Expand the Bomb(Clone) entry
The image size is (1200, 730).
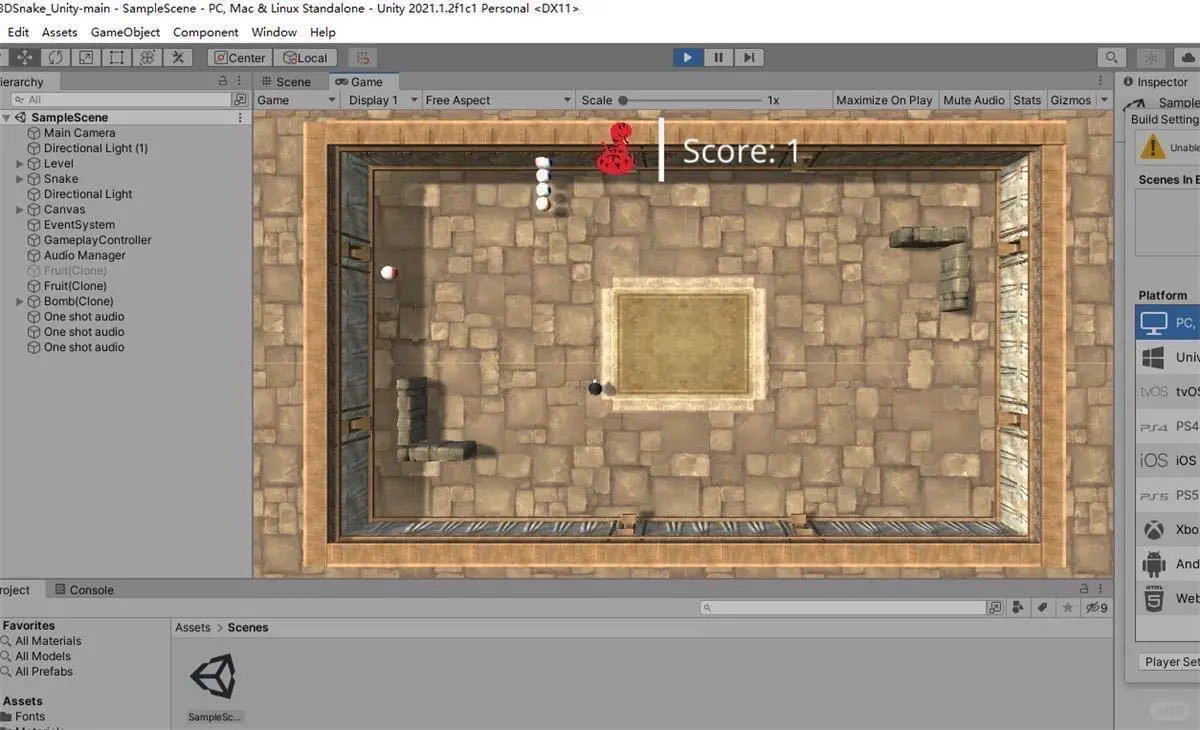[x=18, y=301]
